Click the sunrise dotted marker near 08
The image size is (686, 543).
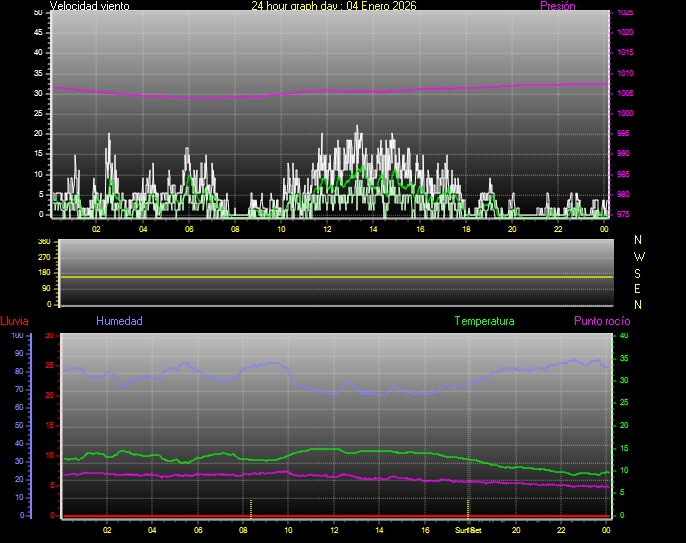coord(251,507)
